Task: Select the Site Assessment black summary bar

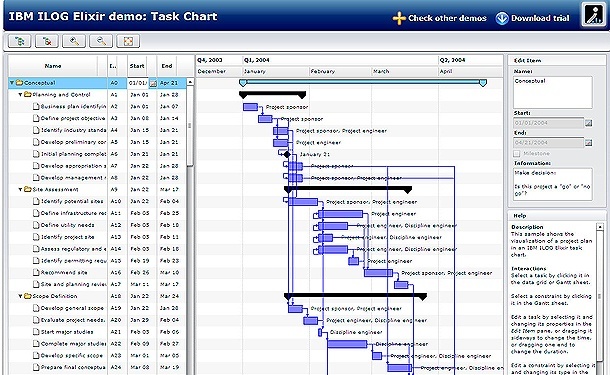Action: point(348,189)
